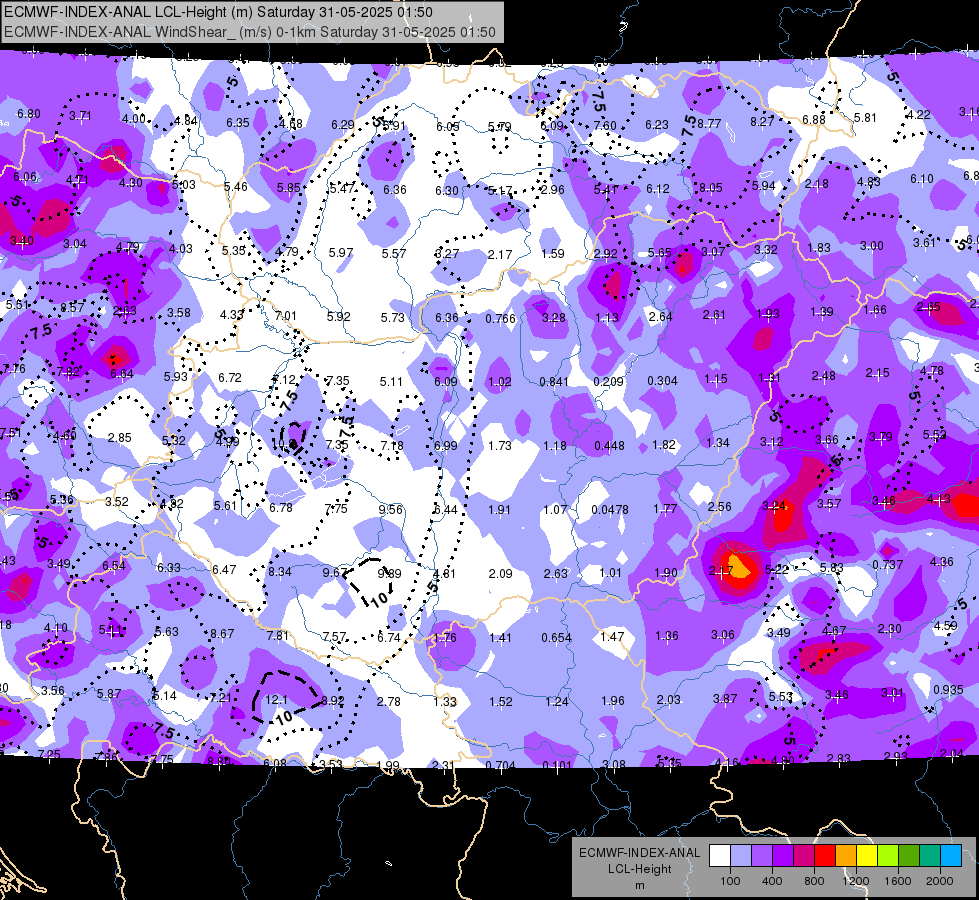Image resolution: width=979 pixels, height=900 pixels.
Task: Pick the dark green legend swatch above 1600
Action: point(909,856)
